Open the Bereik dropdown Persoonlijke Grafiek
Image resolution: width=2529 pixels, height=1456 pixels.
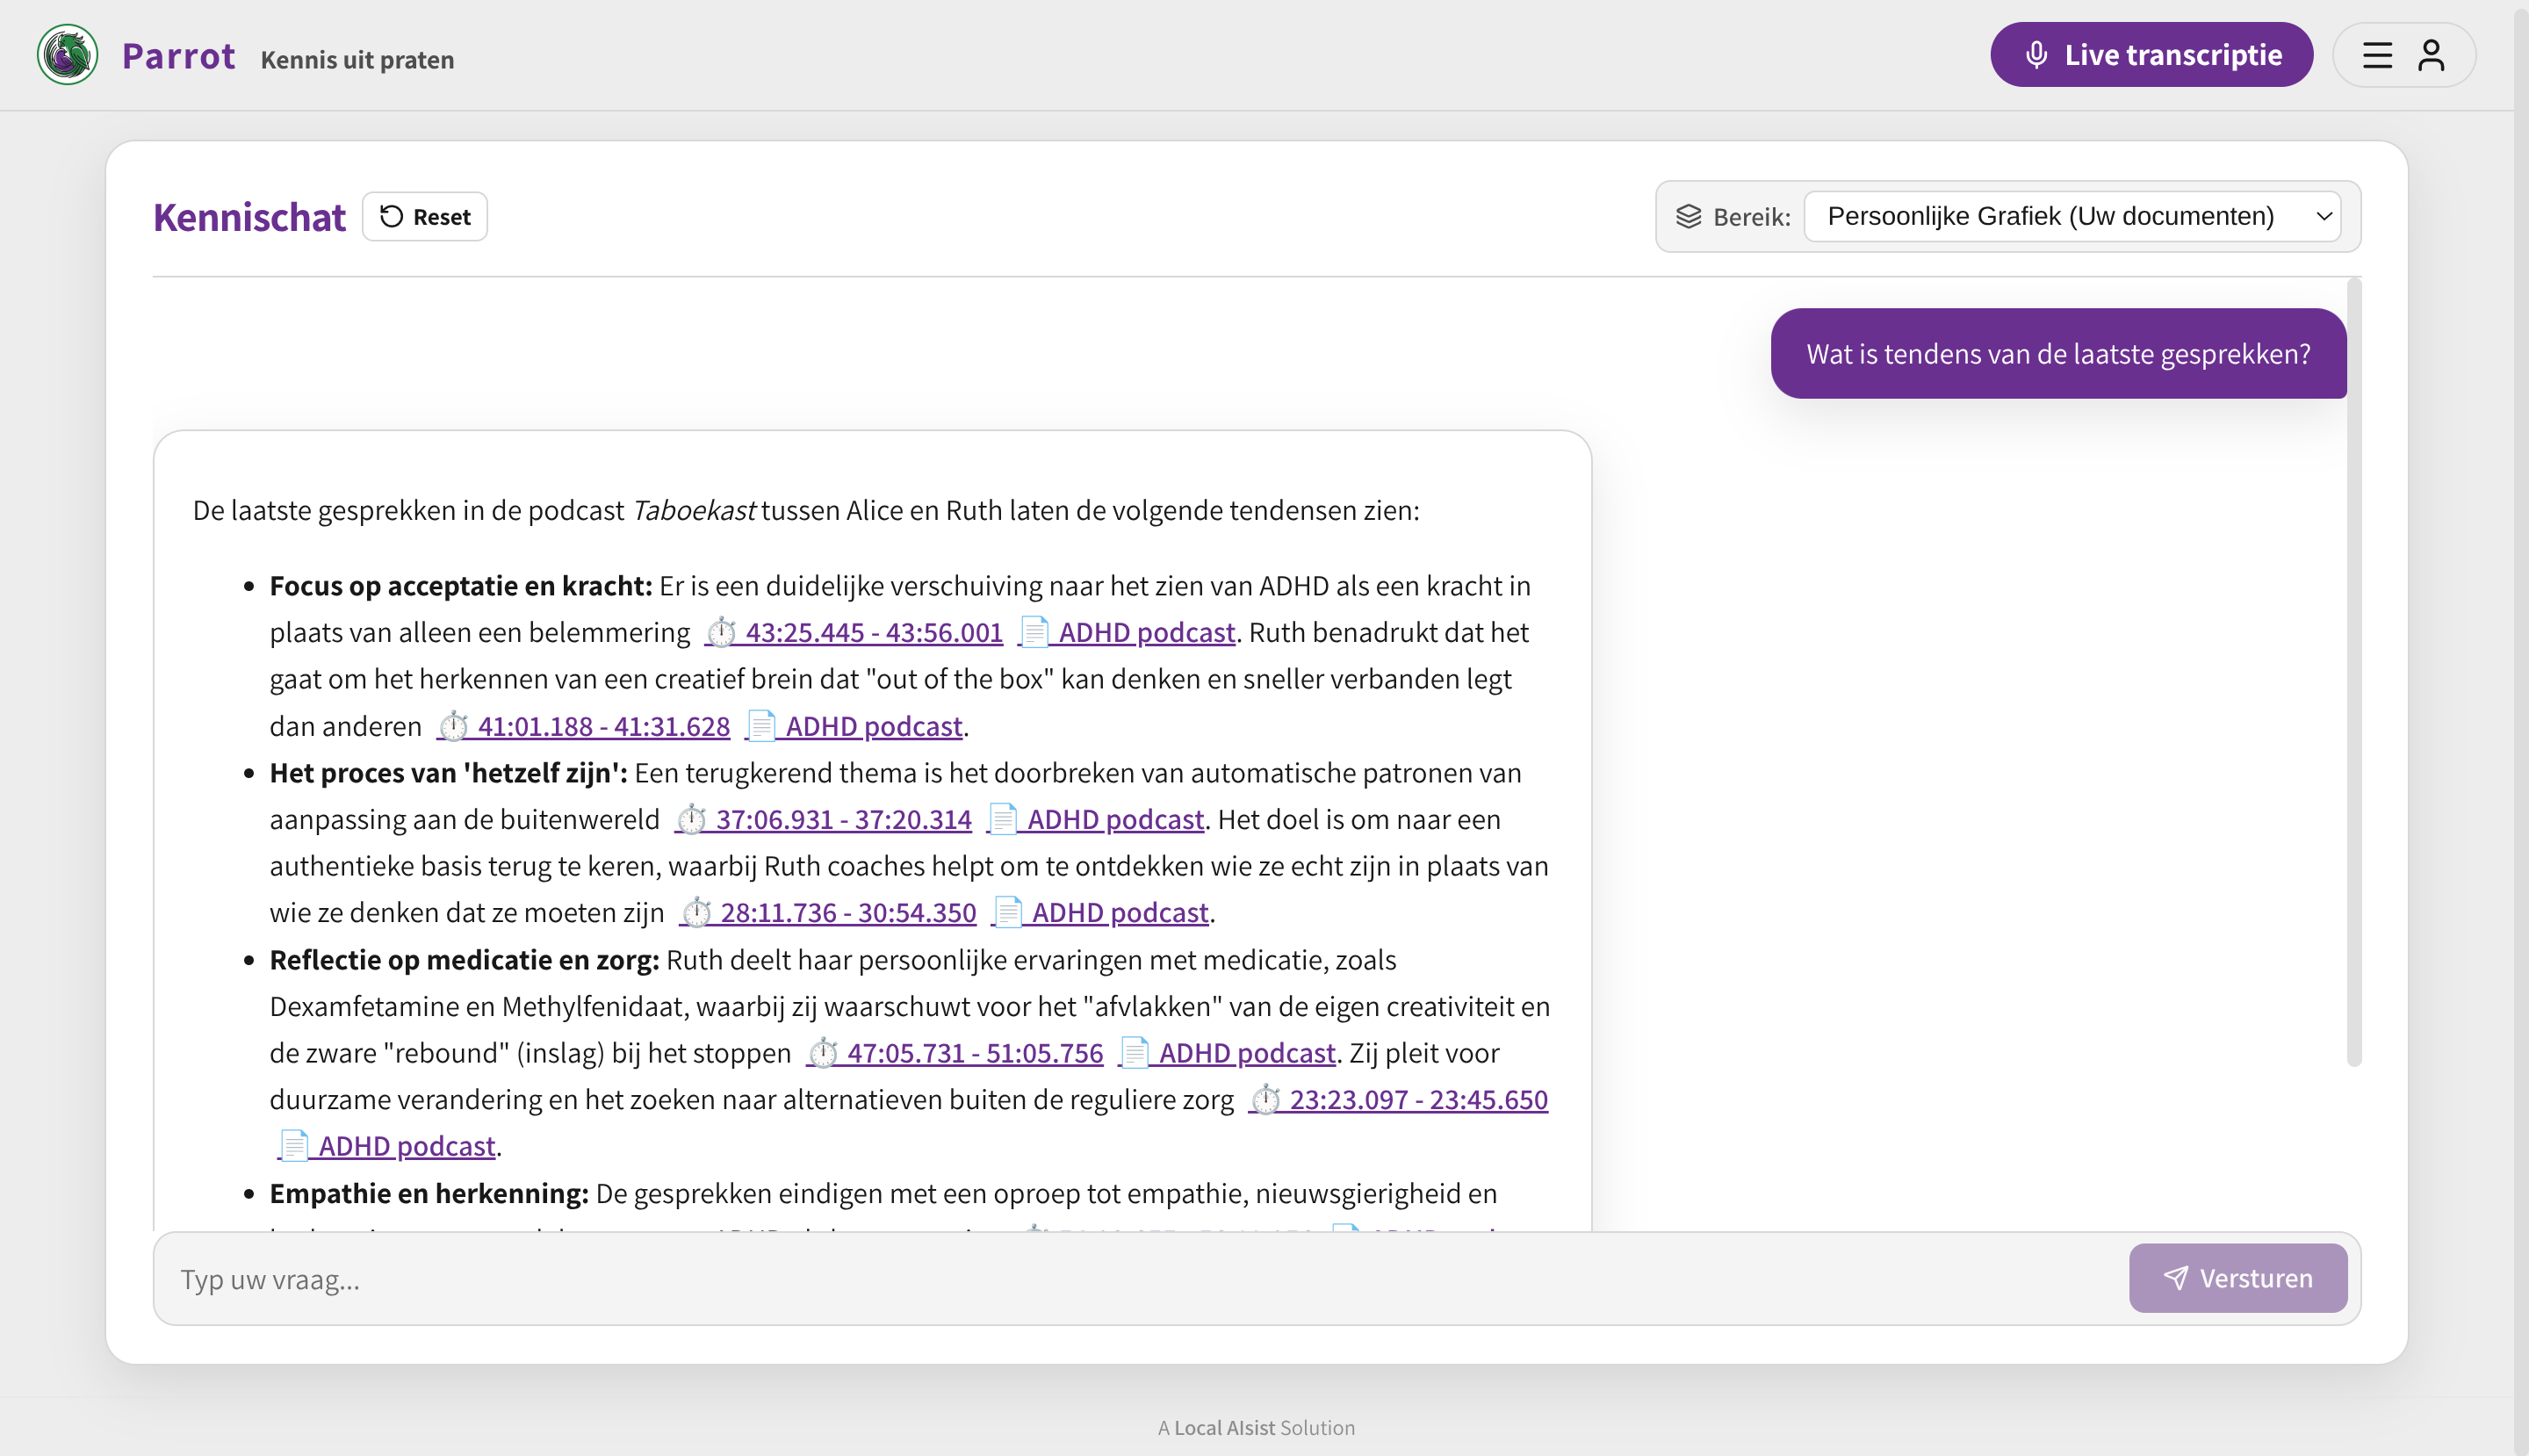point(2071,217)
